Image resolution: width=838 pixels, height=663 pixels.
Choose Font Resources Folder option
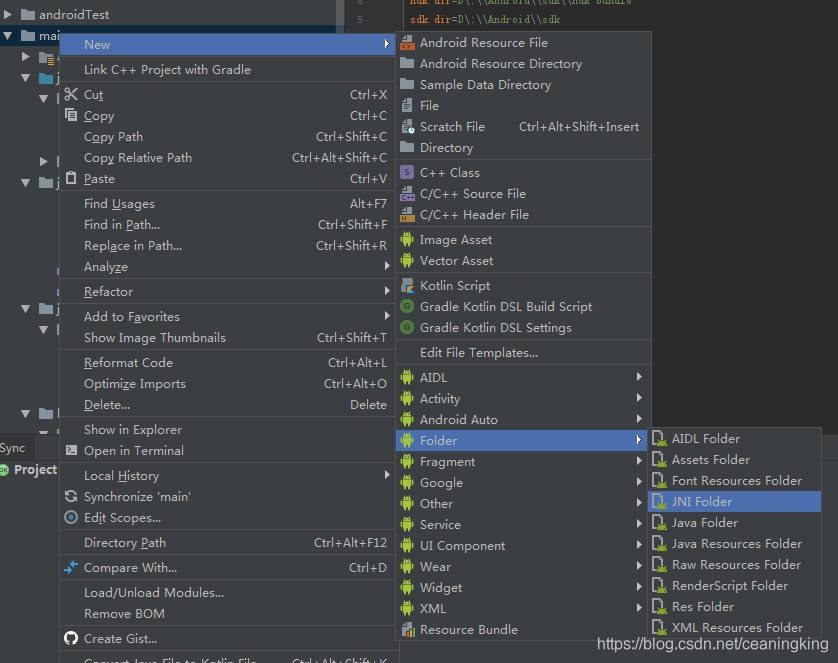(735, 481)
